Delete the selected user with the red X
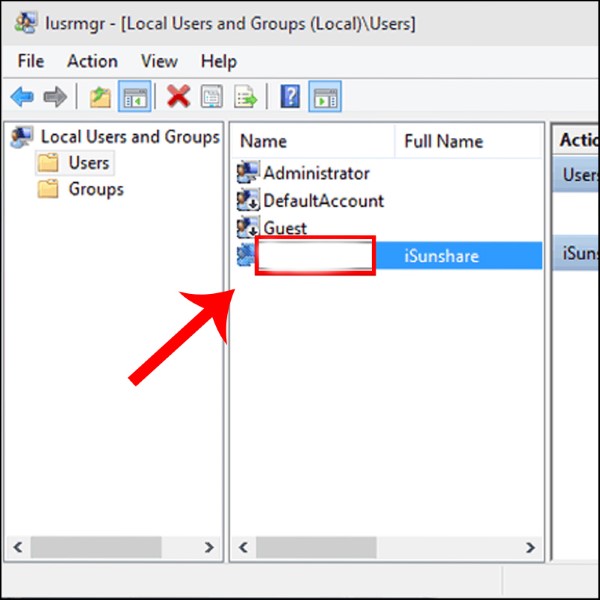Viewport: 600px width, 600px height. pos(179,97)
